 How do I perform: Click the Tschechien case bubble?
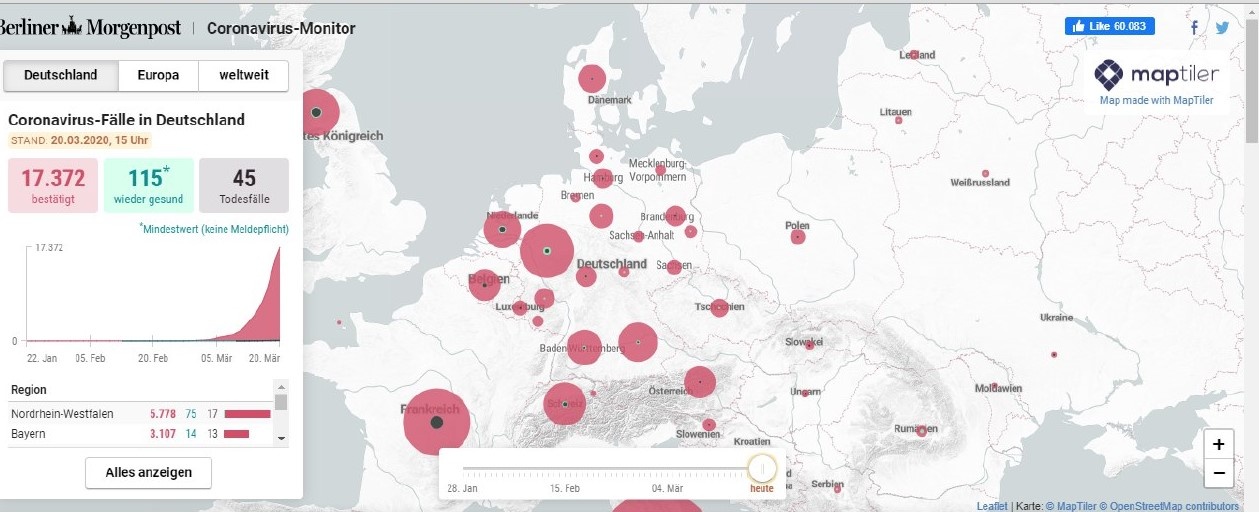tap(719, 308)
